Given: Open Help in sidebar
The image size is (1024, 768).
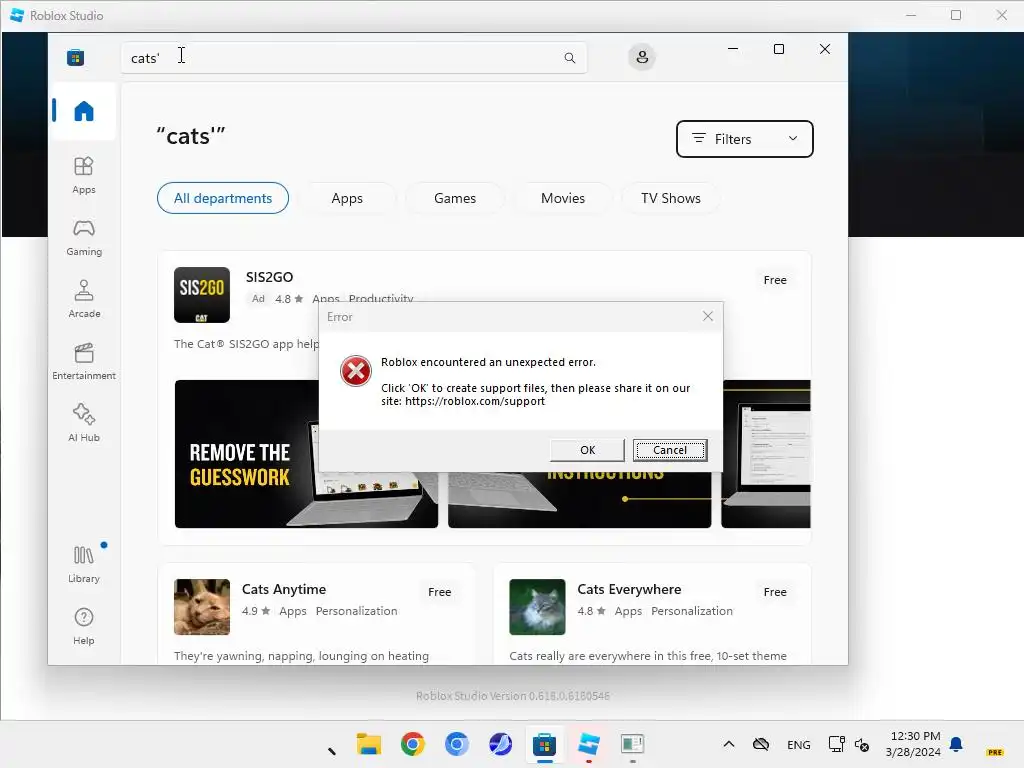Looking at the screenshot, I should click(x=84, y=626).
